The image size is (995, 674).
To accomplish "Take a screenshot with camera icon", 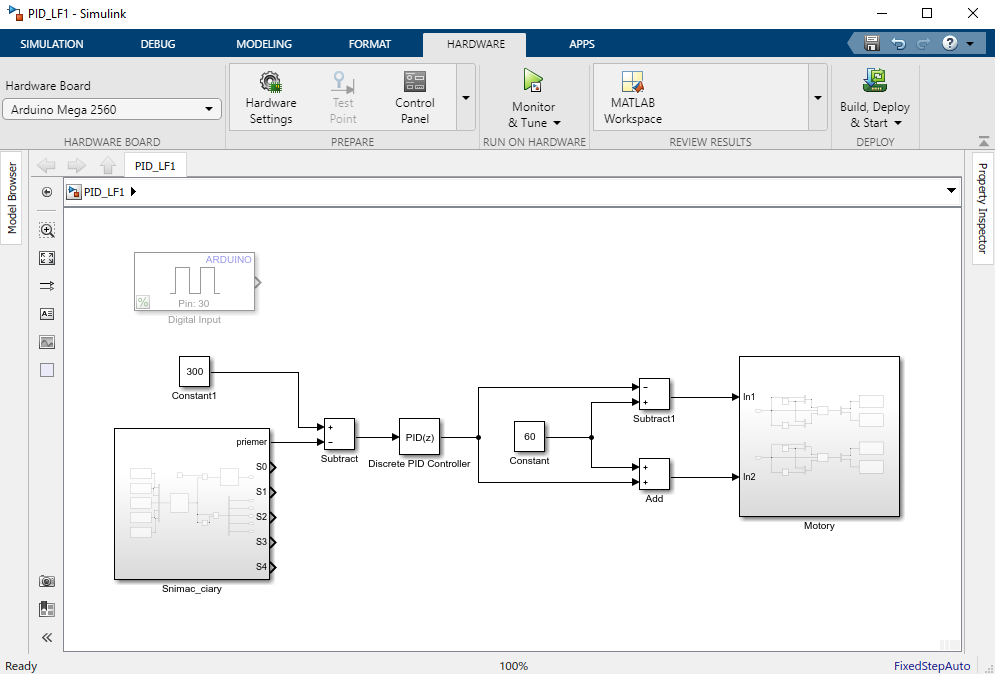I will [47, 581].
